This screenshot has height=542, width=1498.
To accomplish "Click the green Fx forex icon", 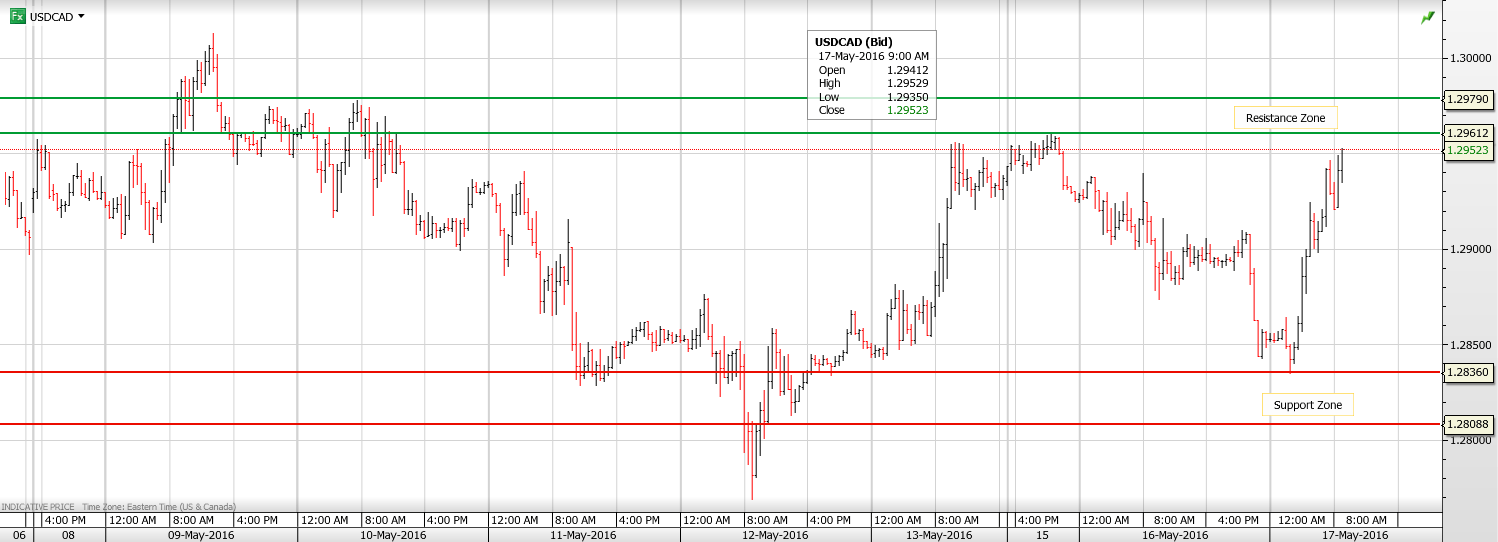I will pos(18,17).
